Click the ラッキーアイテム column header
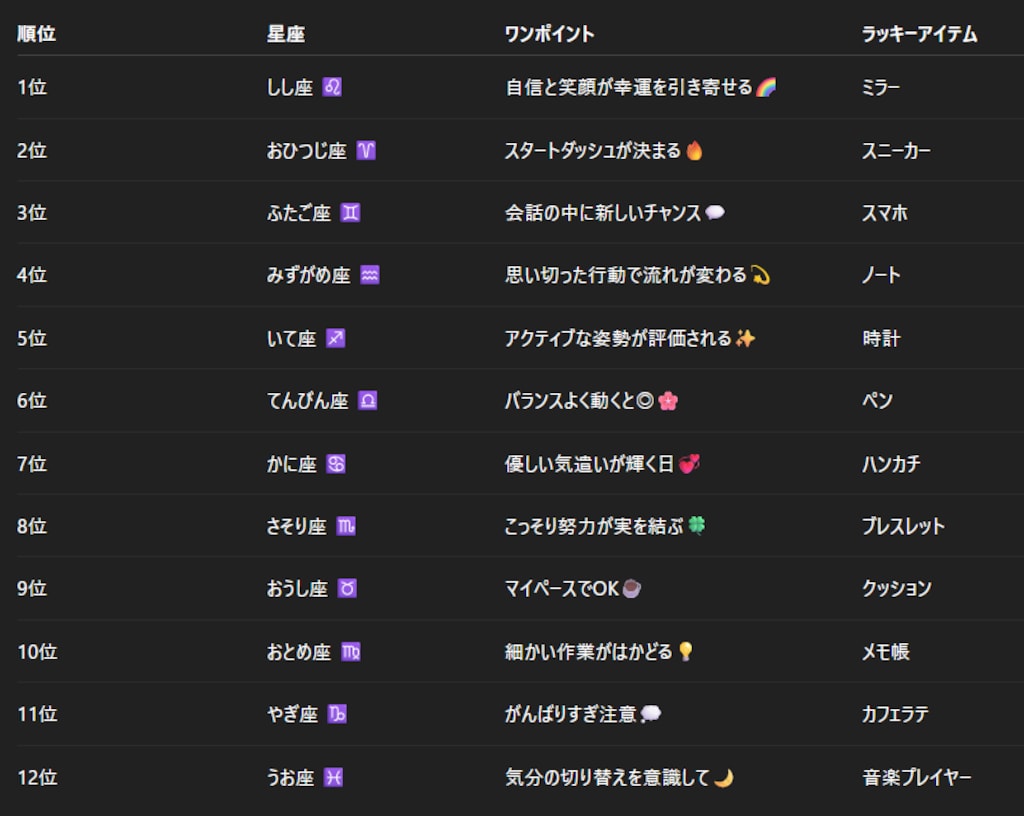 point(922,33)
